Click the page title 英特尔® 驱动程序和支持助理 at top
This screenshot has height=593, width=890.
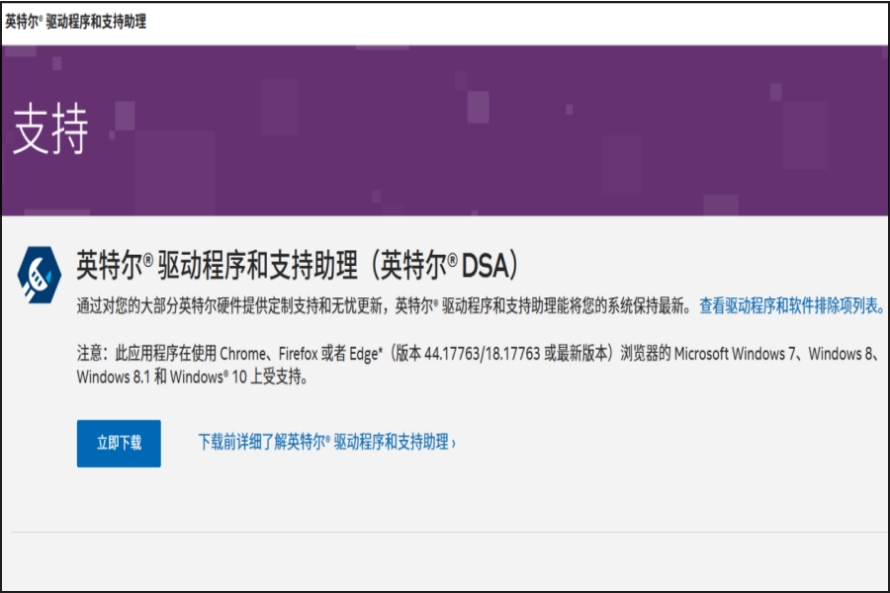tap(75, 22)
